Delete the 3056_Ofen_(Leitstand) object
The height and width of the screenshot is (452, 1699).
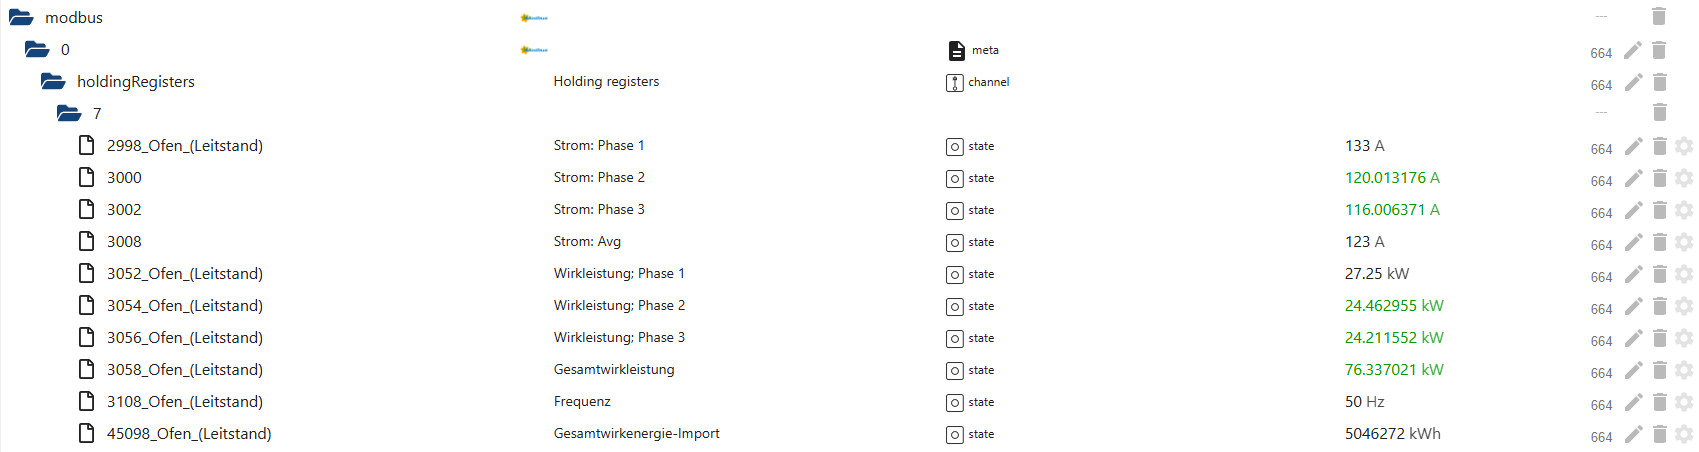1659,338
